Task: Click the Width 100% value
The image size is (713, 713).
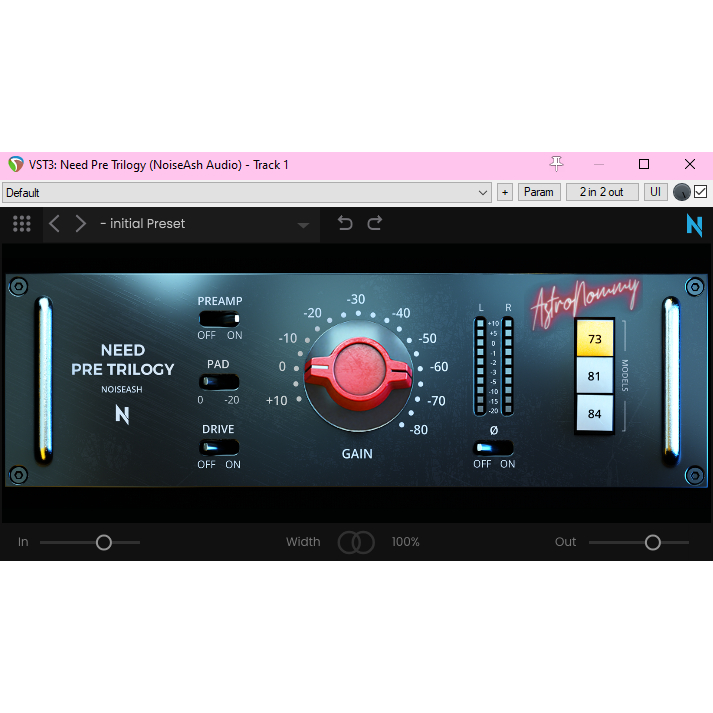Action: (x=405, y=542)
